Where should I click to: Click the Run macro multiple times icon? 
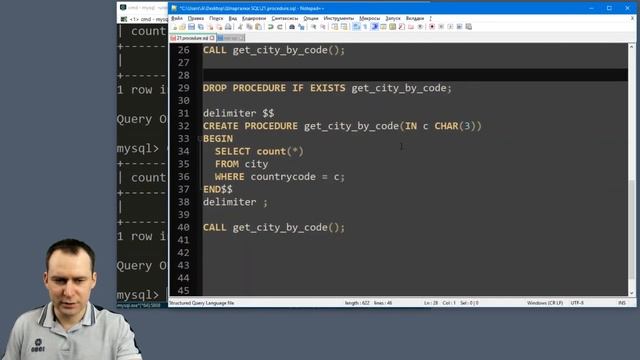coord(459,27)
